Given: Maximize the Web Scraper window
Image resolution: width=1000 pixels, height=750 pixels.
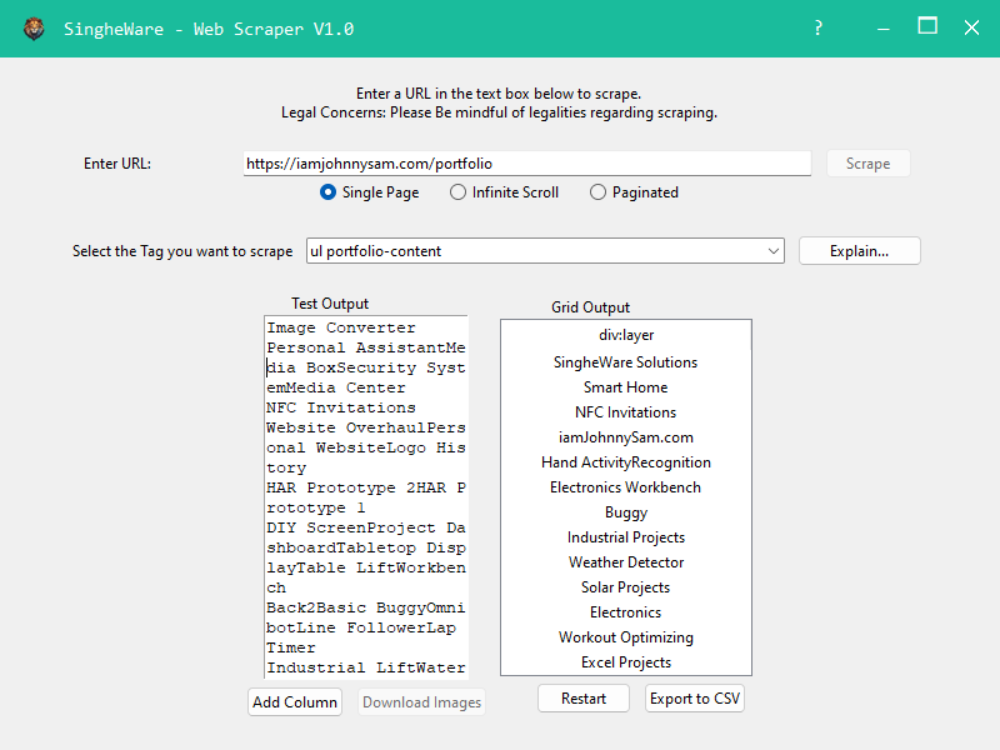Looking at the screenshot, I should point(928,27).
